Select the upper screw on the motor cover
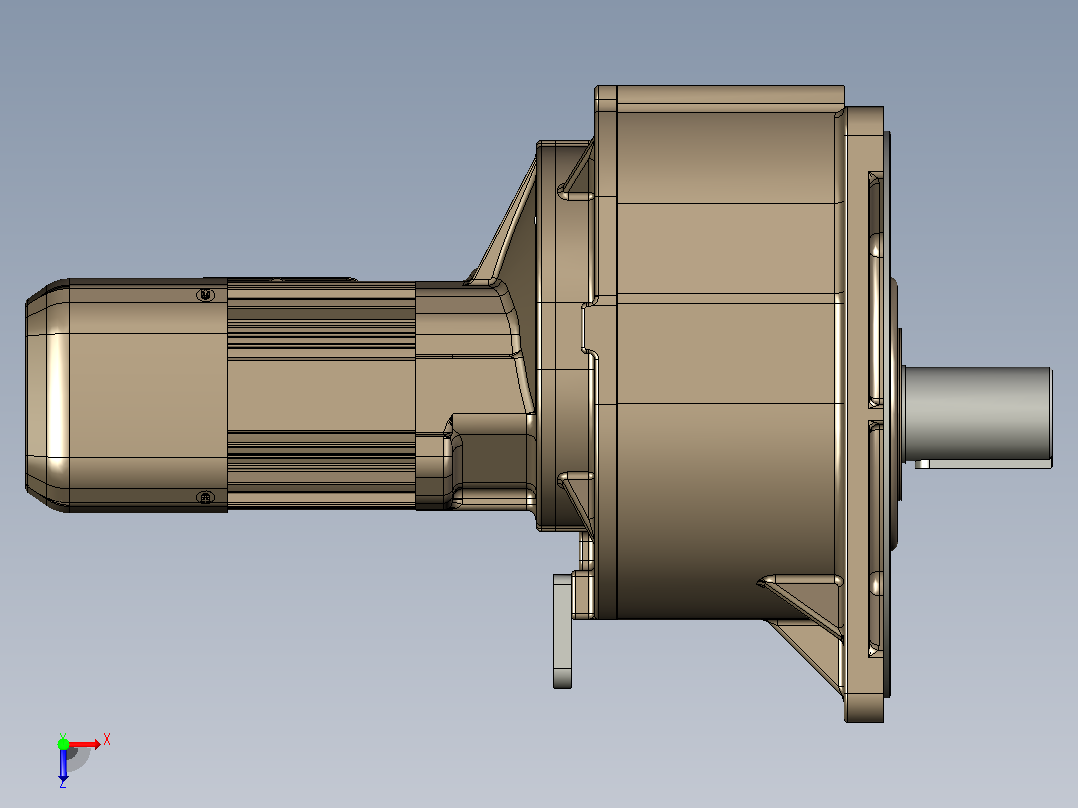Image resolution: width=1078 pixels, height=808 pixels. [205, 295]
